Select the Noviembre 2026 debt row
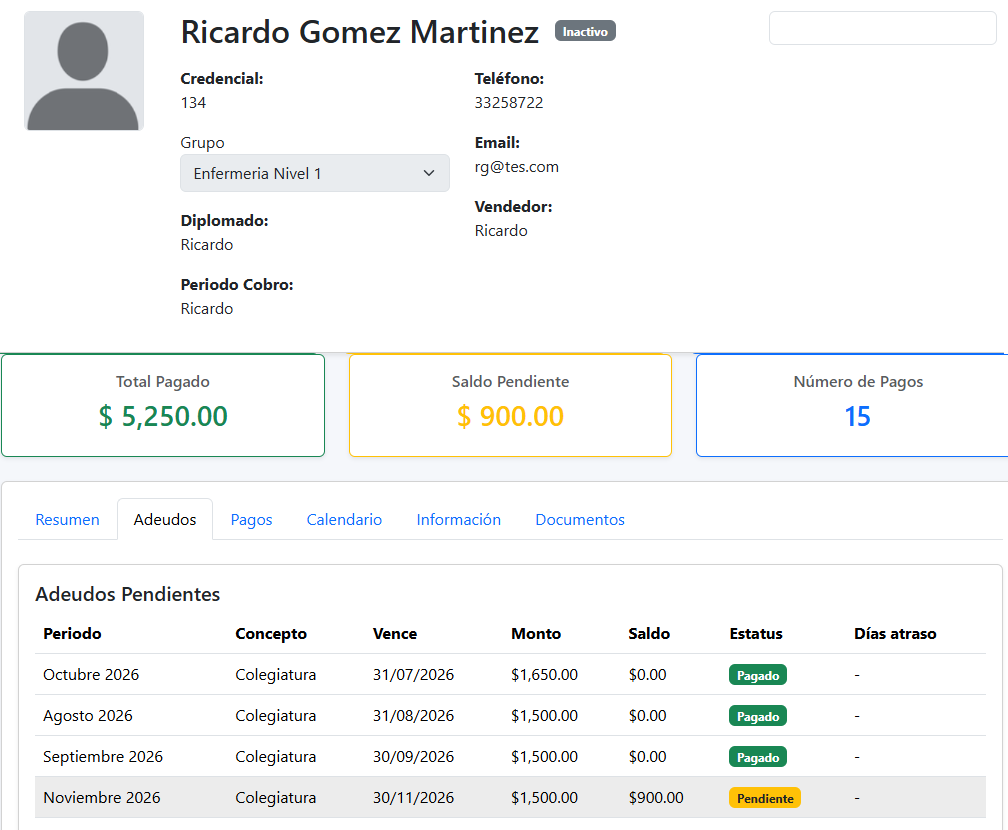Screen dimensions: 1008x830 click(510, 798)
